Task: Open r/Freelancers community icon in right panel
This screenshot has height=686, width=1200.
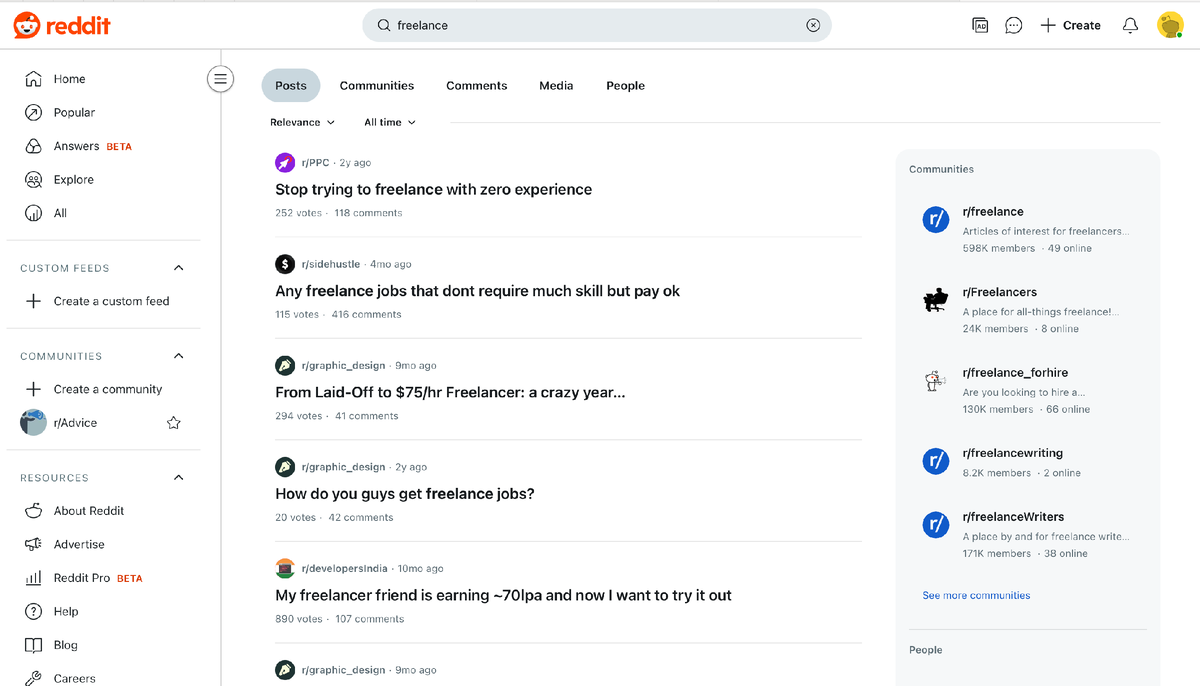Action: point(935,300)
